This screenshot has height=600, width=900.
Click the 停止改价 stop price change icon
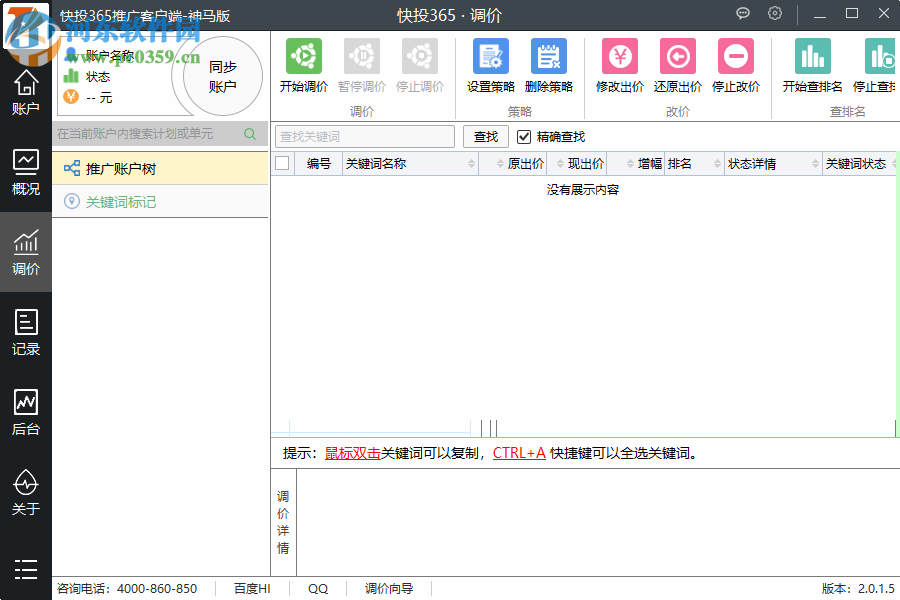[737, 56]
